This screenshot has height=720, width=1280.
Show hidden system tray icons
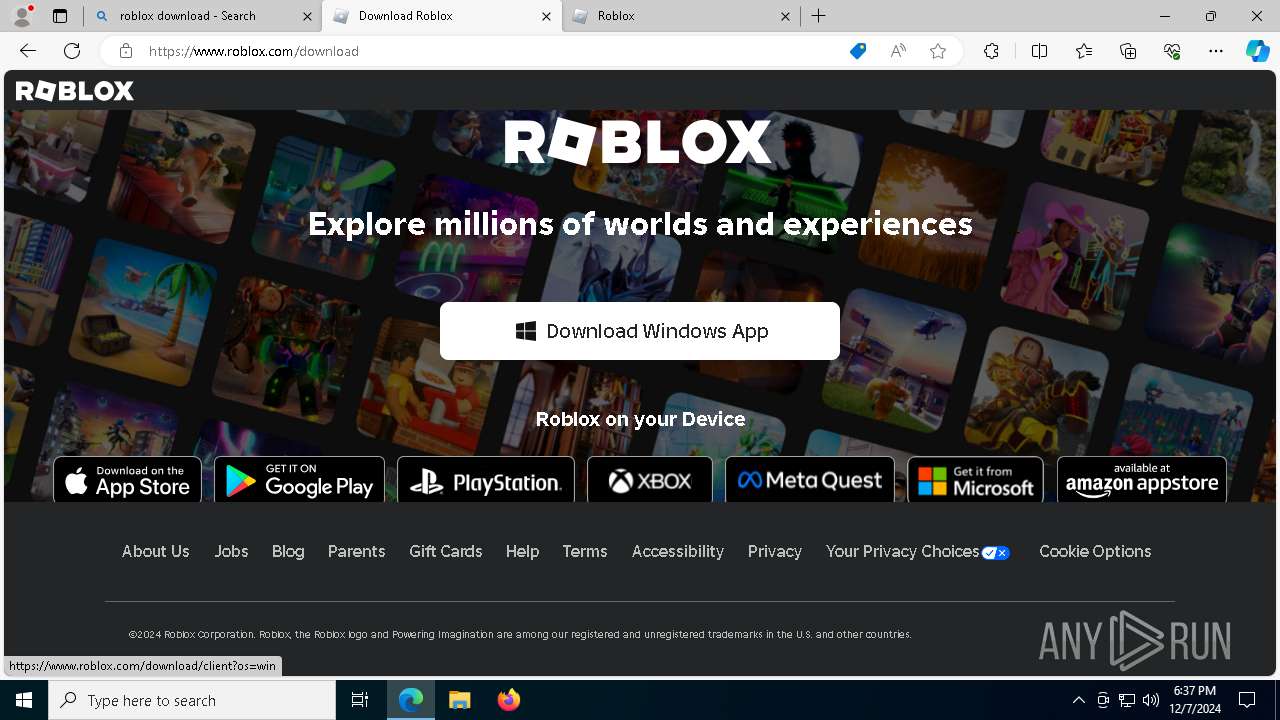pyautogui.click(x=1078, y=700)
